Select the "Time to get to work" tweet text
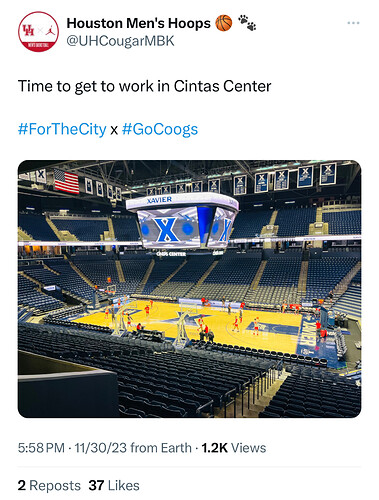 144,86
